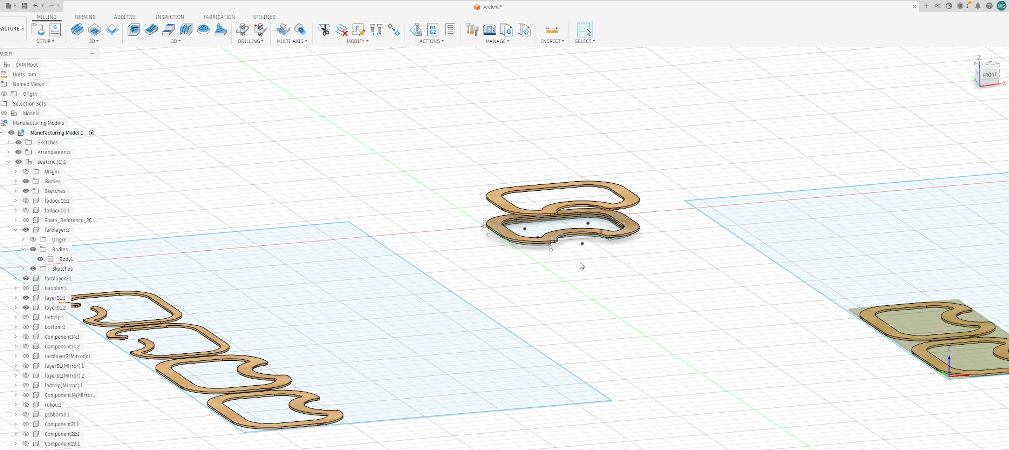The width and height of the screenshot is (1009, 450).
Task: Toggle visibility eye of Sketches folder under Manufacturing Model
Action: [19, 142]
